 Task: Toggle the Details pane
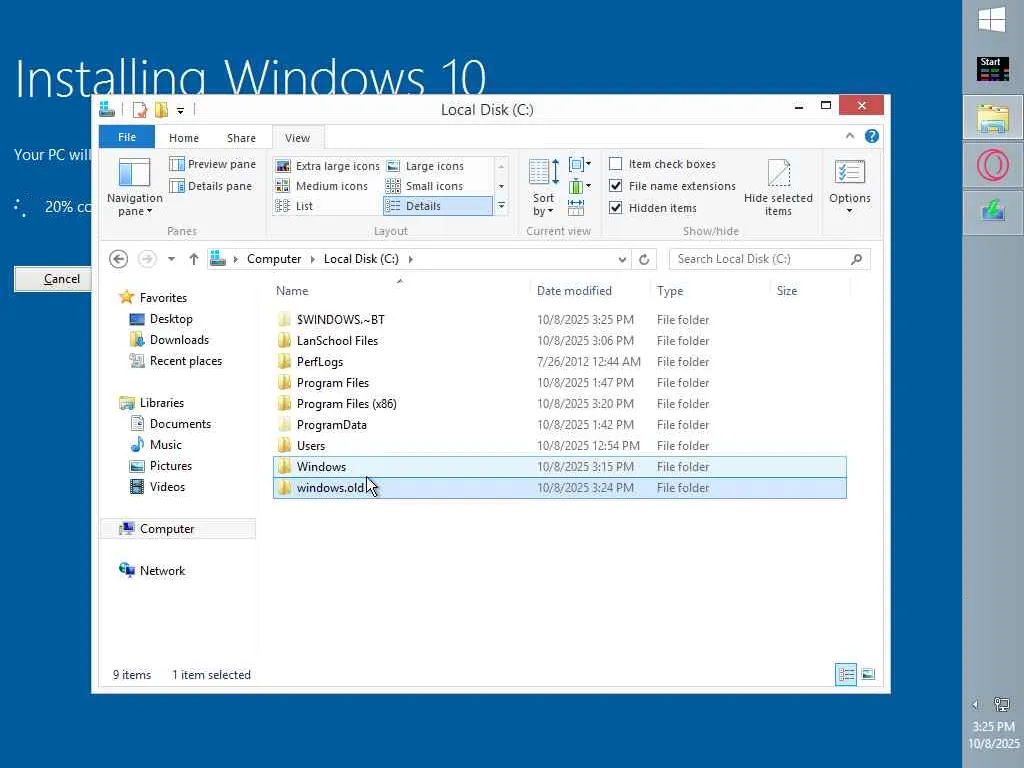210,186
